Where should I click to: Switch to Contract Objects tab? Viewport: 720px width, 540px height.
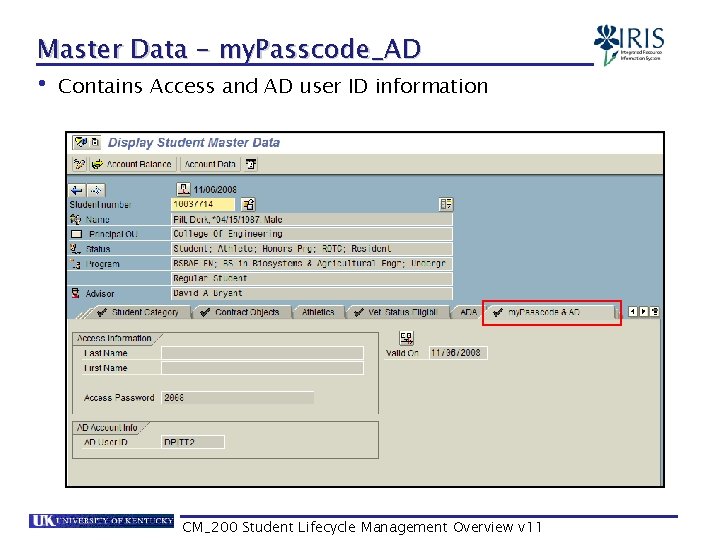pos(242,312)
